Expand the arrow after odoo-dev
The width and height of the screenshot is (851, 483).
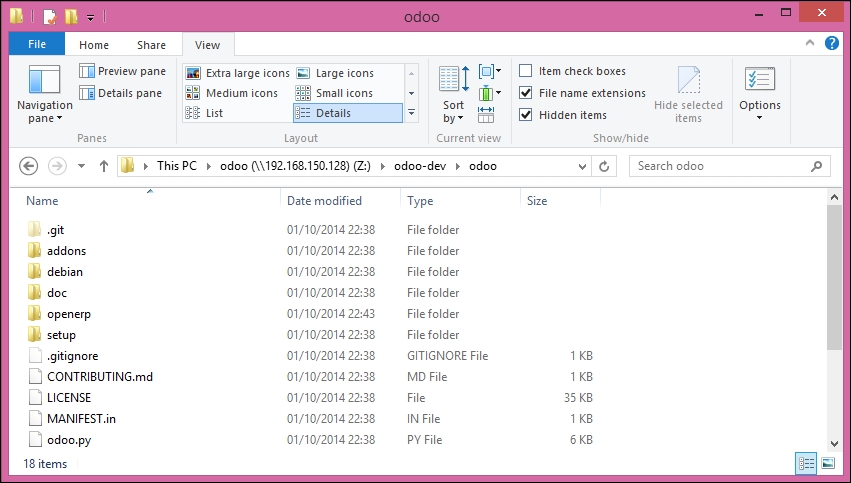pyautogui.click(x=458, y=166)
